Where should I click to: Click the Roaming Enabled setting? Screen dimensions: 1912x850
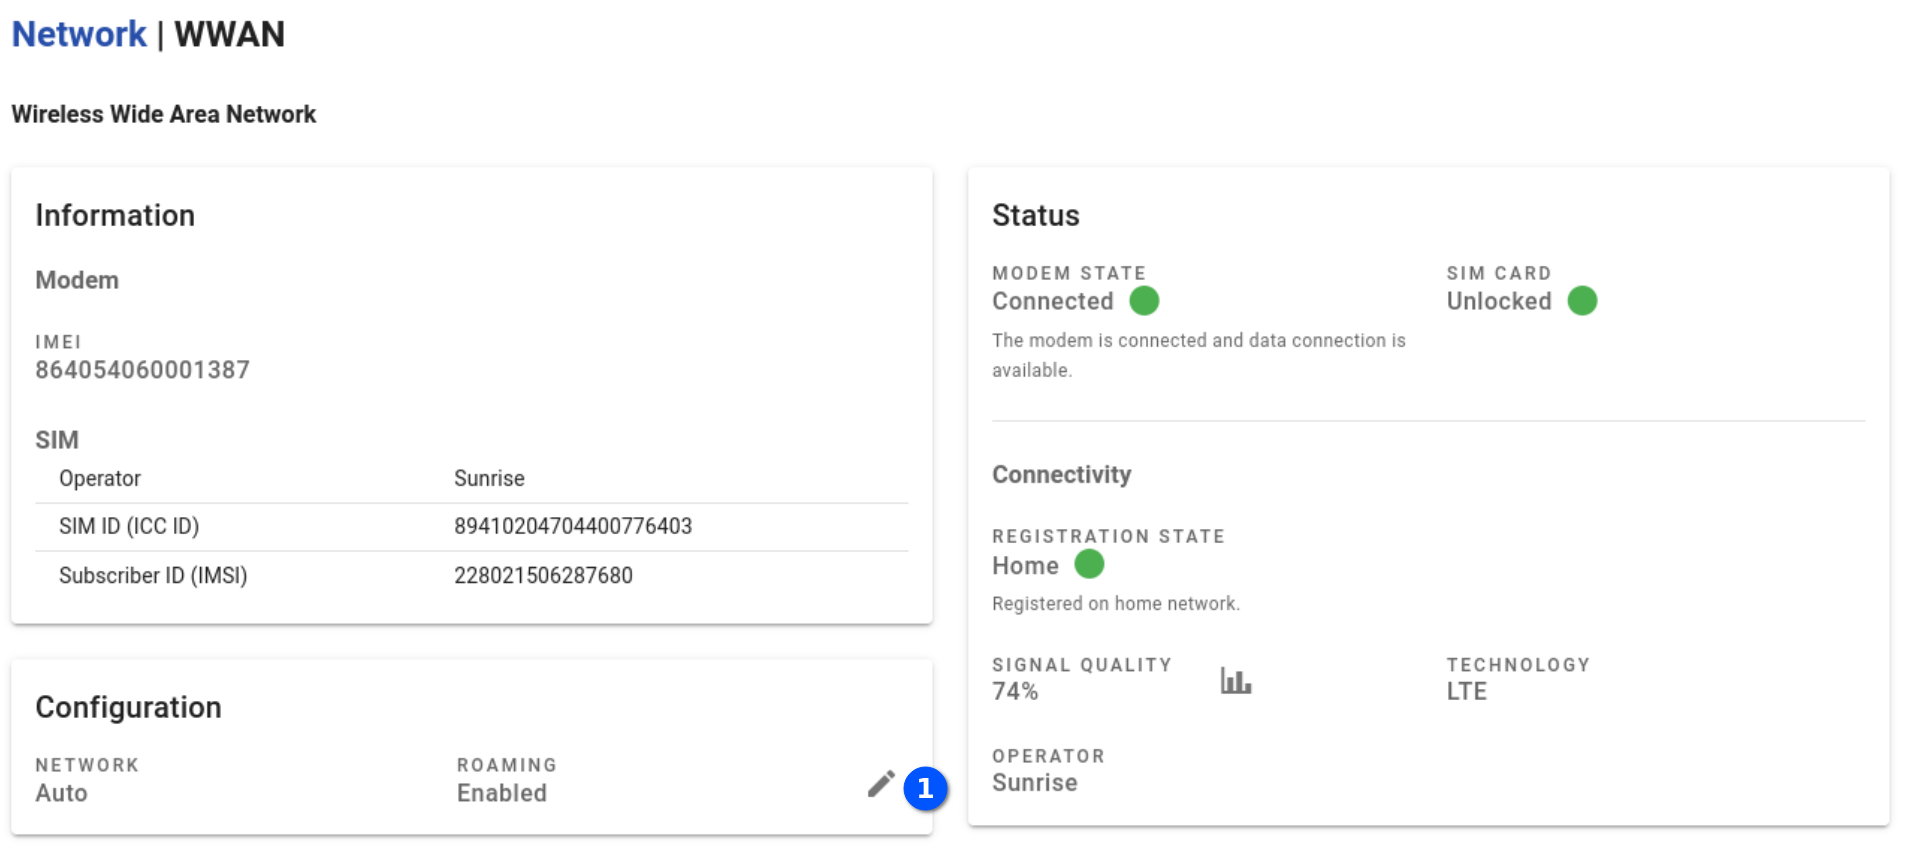tap(502, 793)
